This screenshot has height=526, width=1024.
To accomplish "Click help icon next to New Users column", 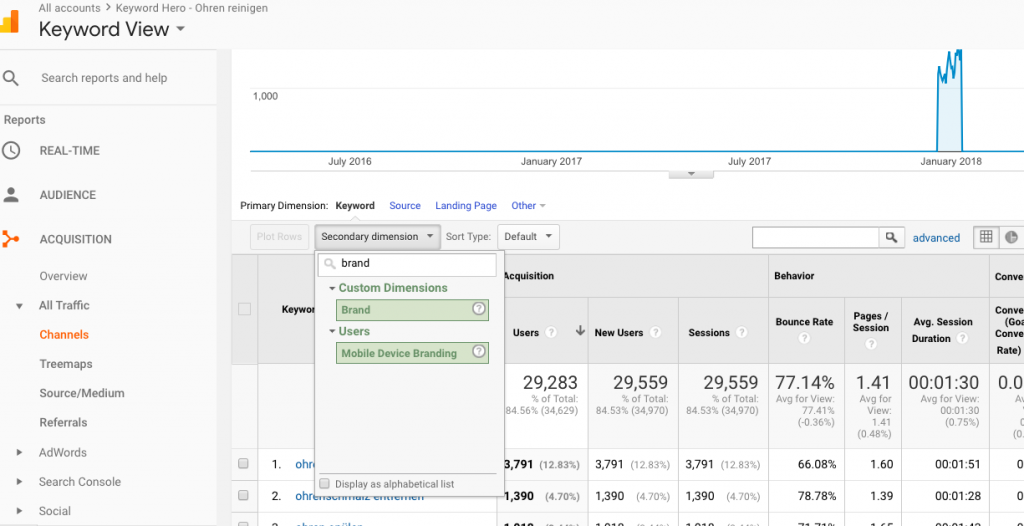I will [655, 333].
